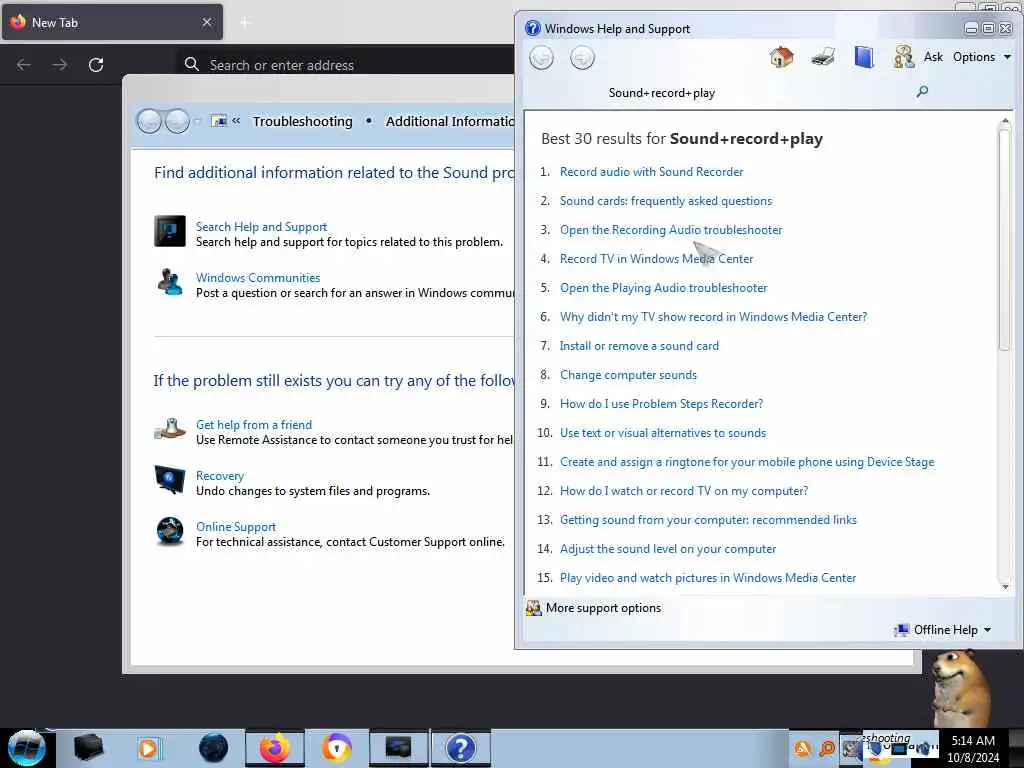The height and width of the screenshot is (768, 1024).
Task: Go back in Windows Help and Support
Action: [541, 57]
